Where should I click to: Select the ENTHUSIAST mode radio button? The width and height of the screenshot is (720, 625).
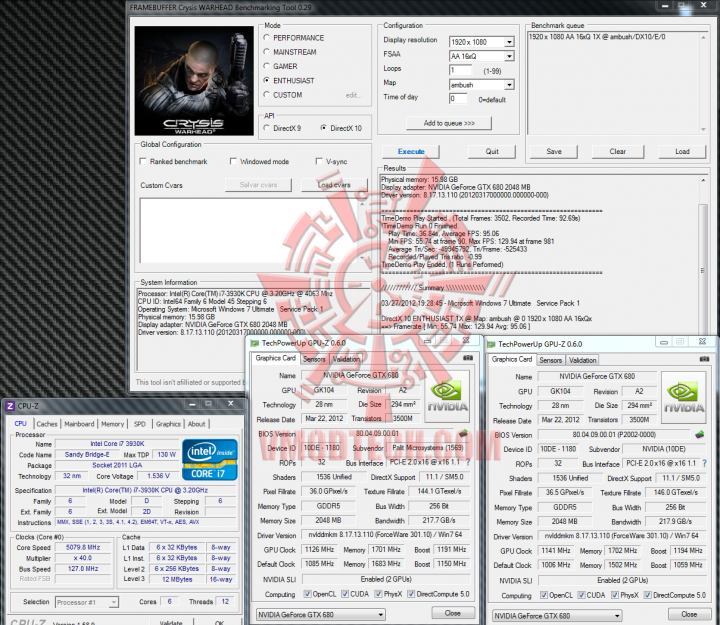[x=266, y=80]
